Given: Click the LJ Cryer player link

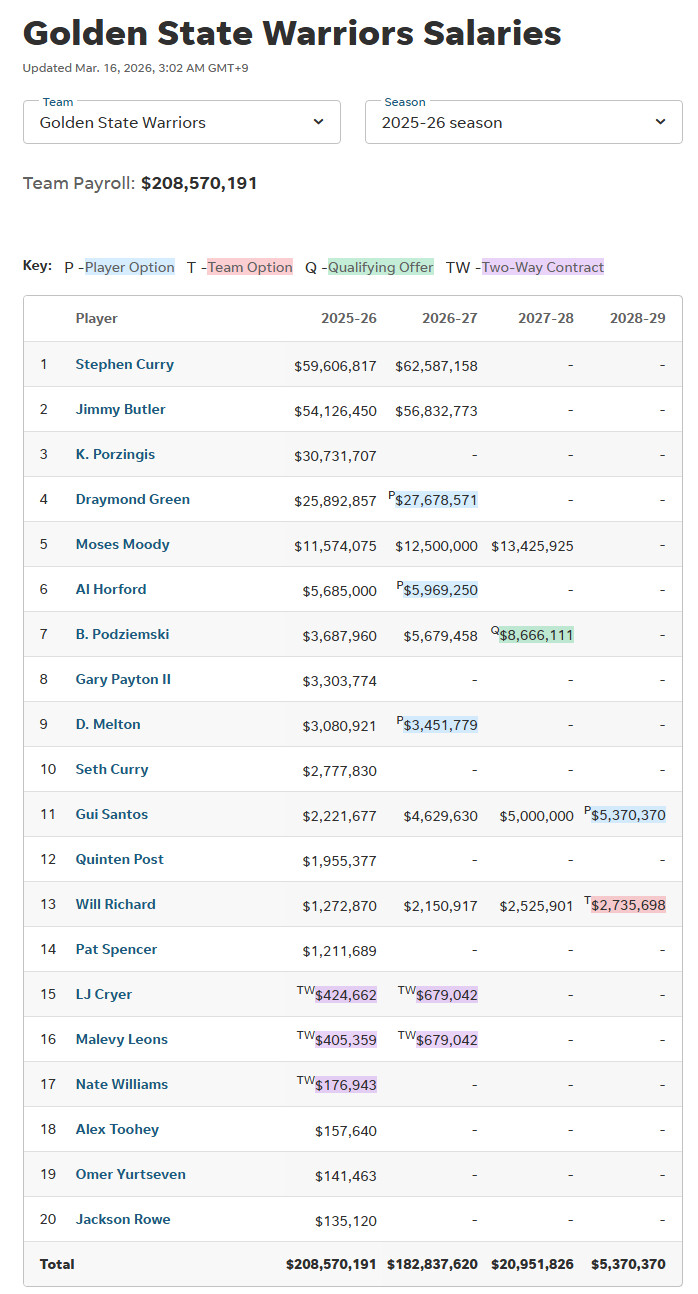Looking at the screenshot, I should (x=104, y=994).
